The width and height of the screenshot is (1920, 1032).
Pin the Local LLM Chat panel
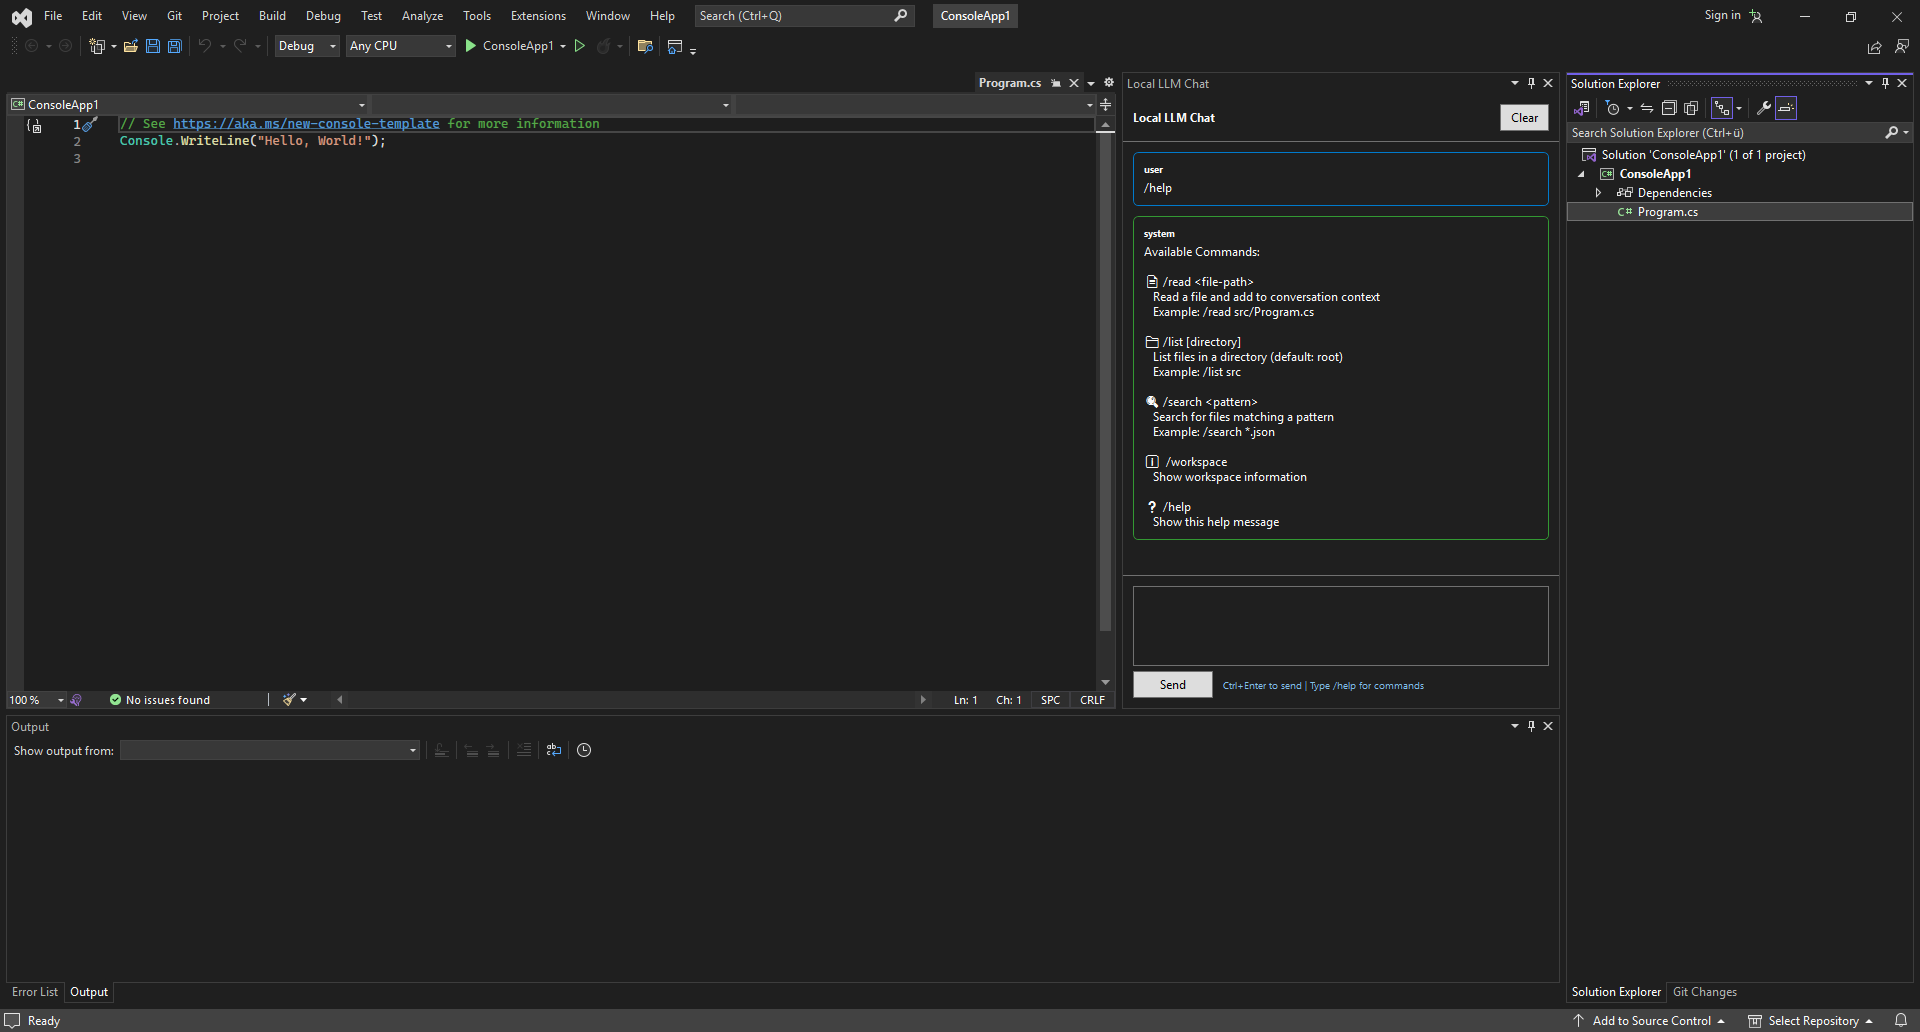pyautogui.click(x=1530, y=83)
